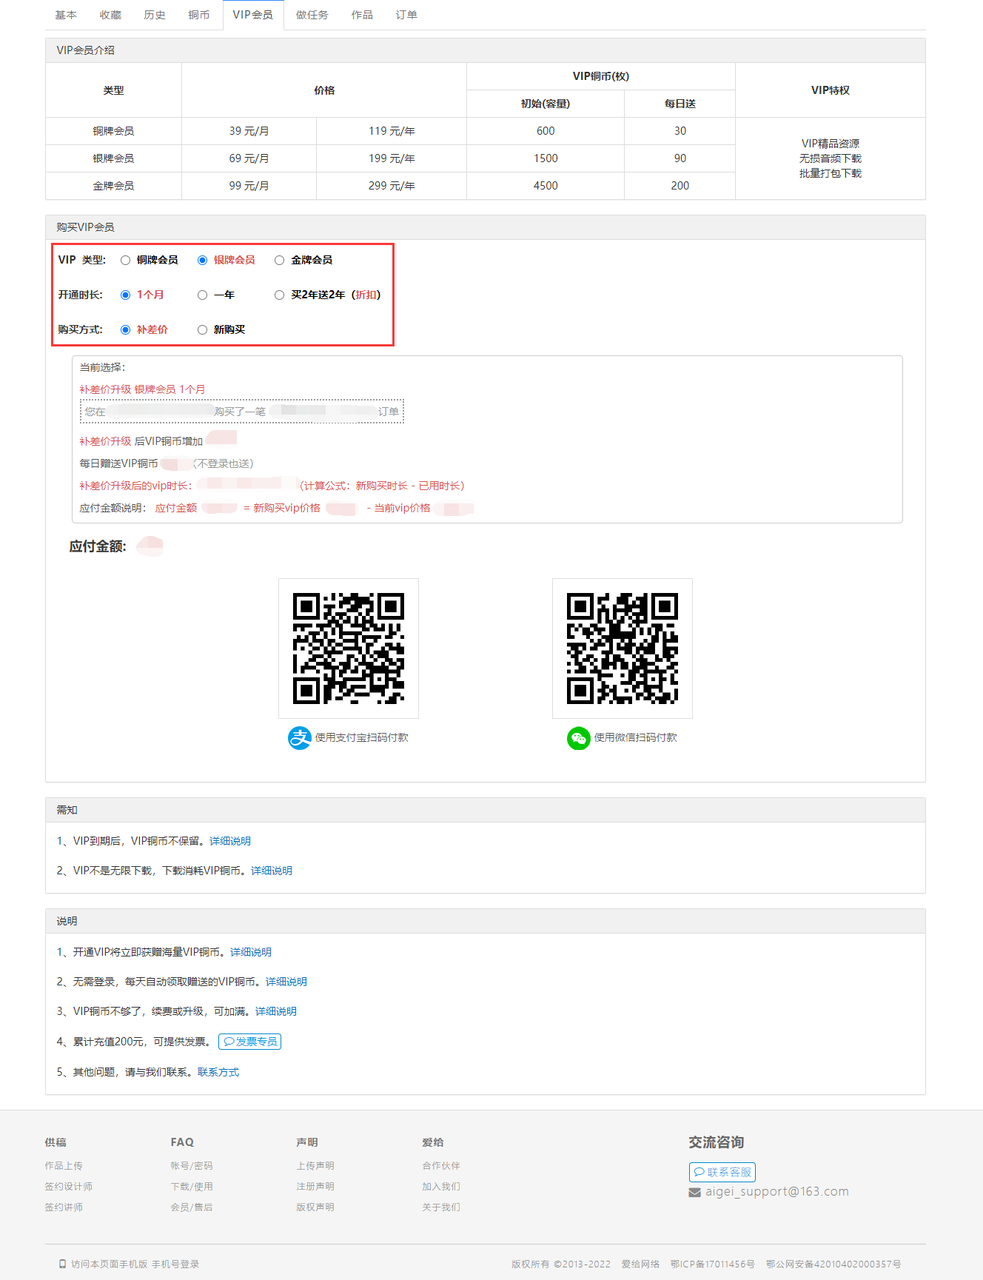This screenshot has width=983, height=1280.
Task: Open footer link 上传声明
Action: (315, 1166)
